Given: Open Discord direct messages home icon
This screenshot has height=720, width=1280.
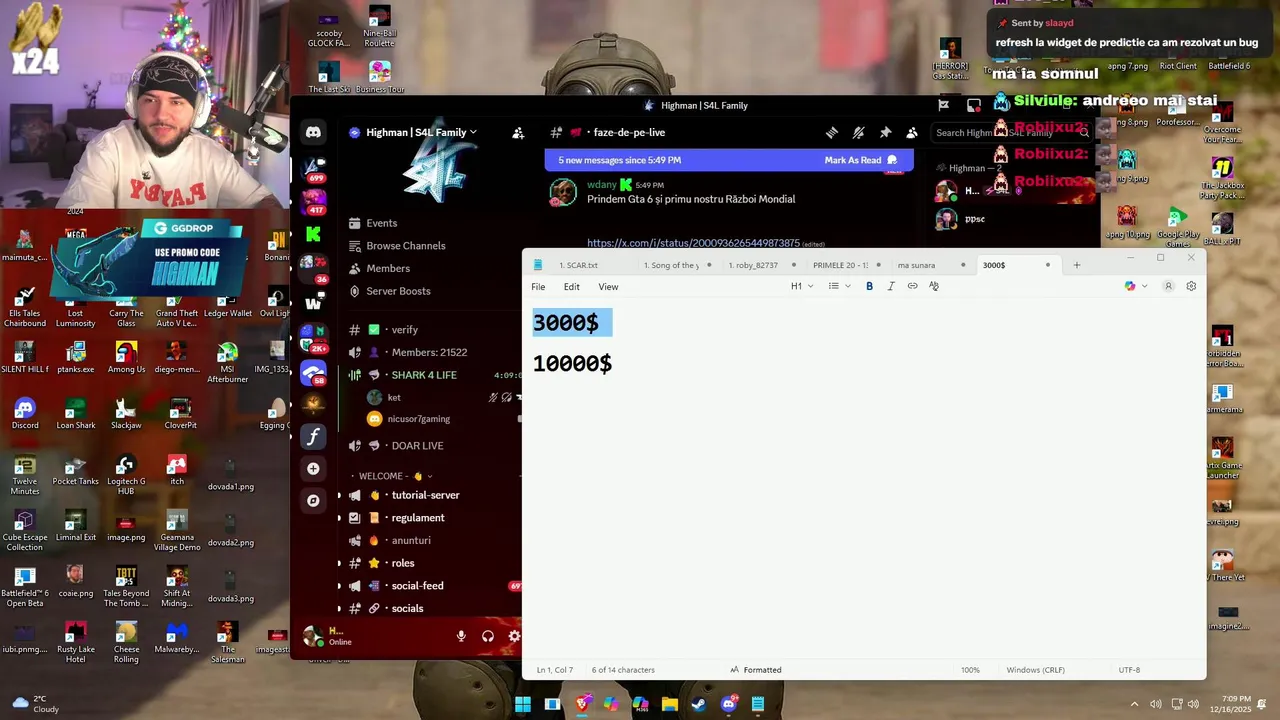Looking at the screenshot, I should [x=313, y=132].
